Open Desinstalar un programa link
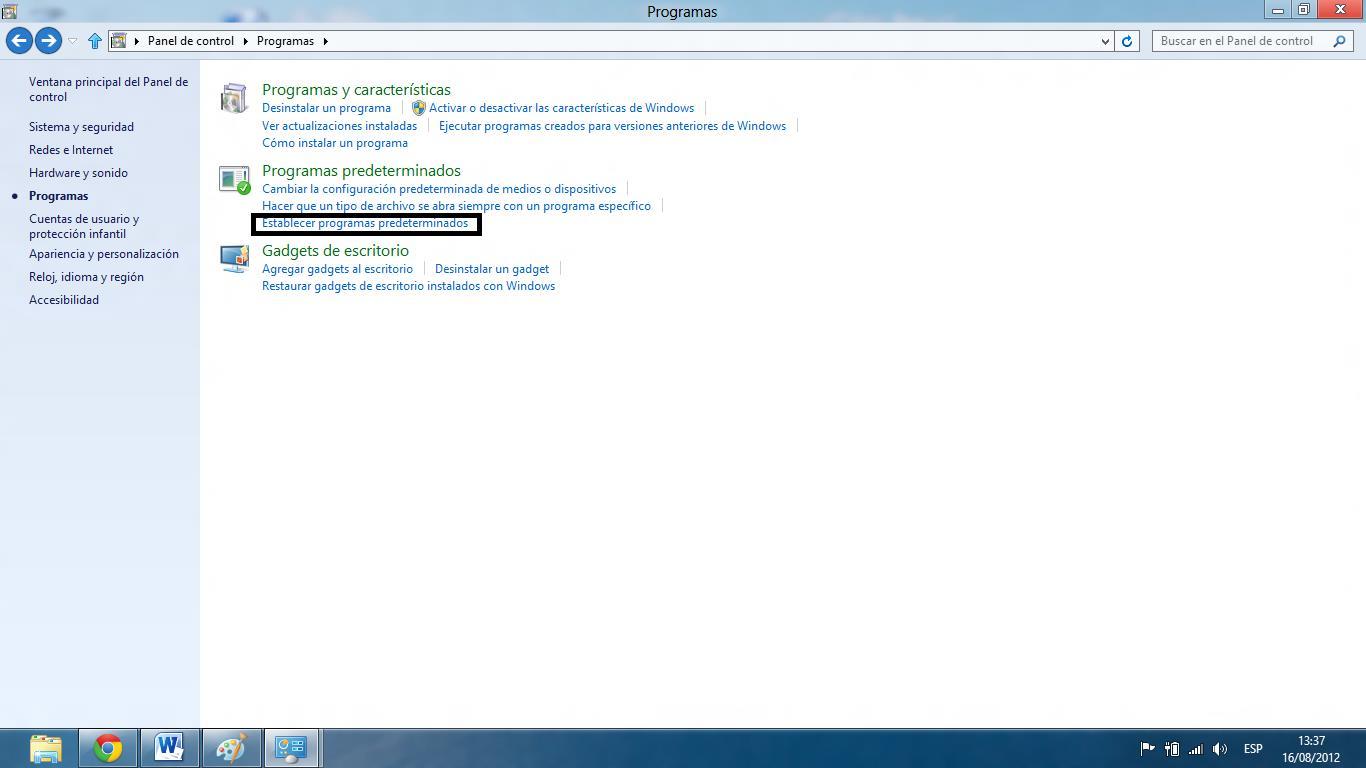Viewport: 1366px width, 768px height. [326, 108]
